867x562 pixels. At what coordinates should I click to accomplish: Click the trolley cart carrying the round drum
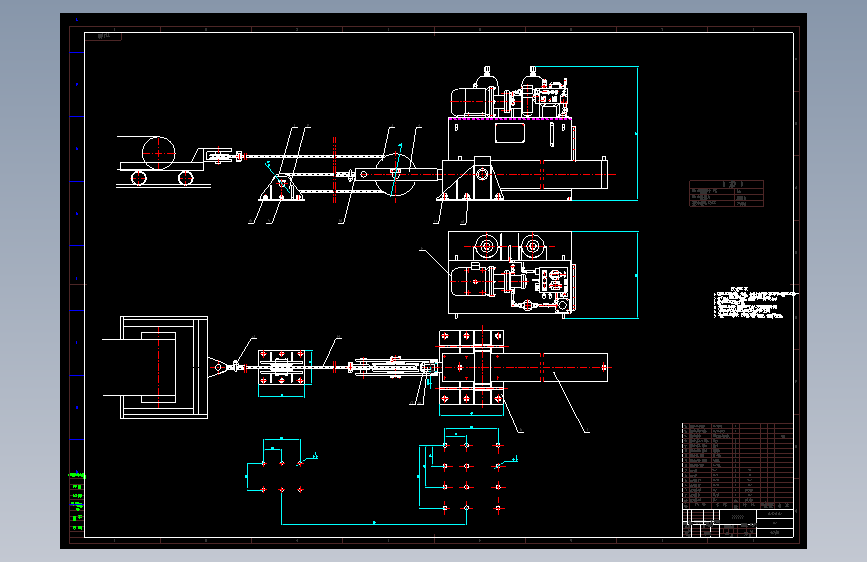[164, 162]
